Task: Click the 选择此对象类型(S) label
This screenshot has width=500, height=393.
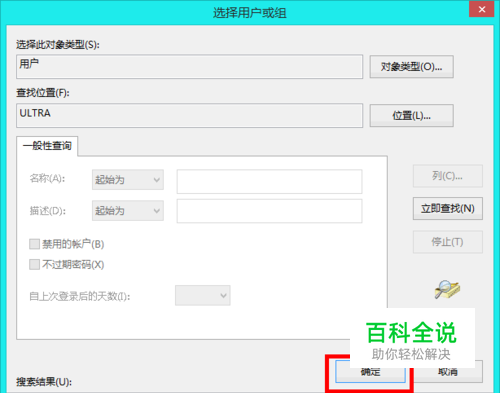Action: [x=58, y=45]
